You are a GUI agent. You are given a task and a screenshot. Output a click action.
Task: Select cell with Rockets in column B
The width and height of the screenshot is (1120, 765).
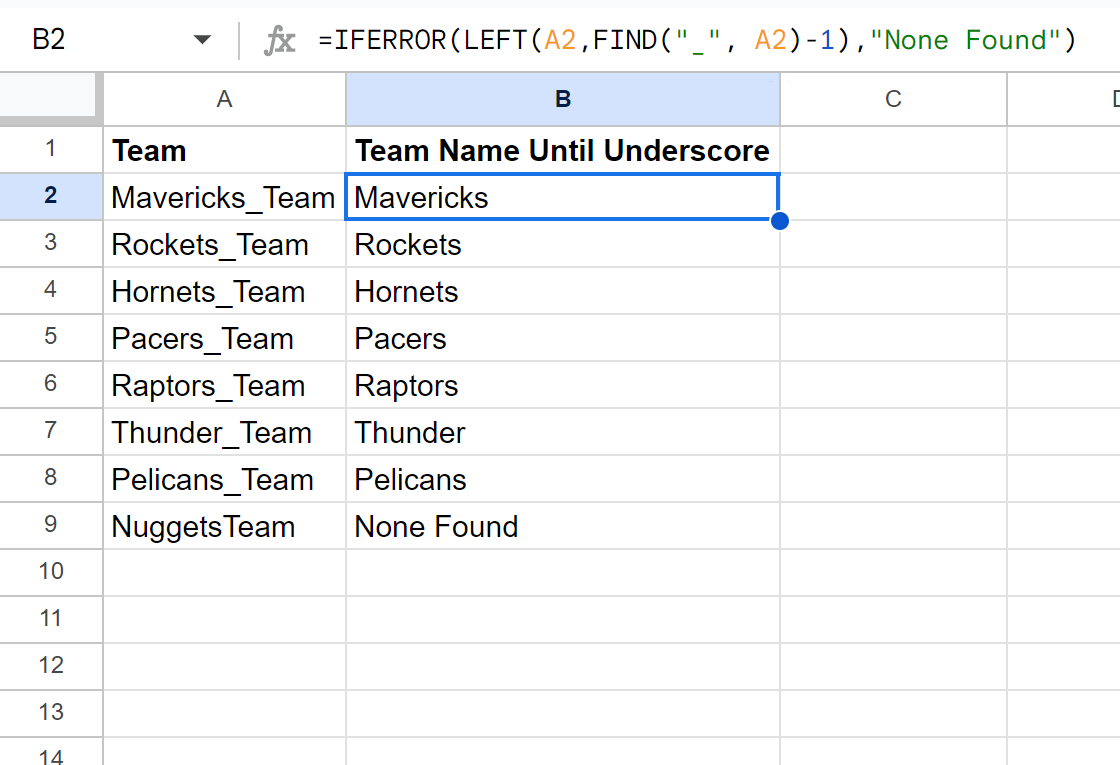(562, 245)
